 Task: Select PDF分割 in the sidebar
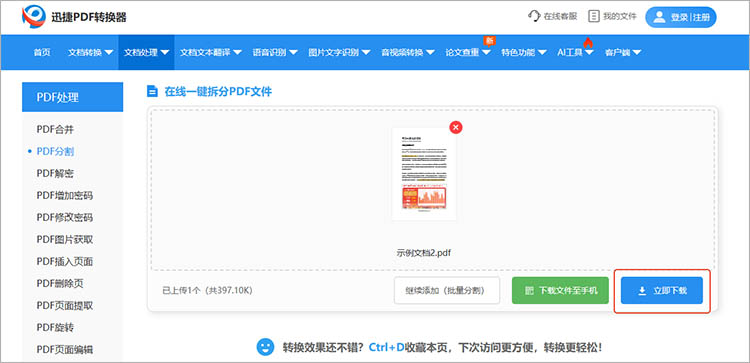click(55, 152)
